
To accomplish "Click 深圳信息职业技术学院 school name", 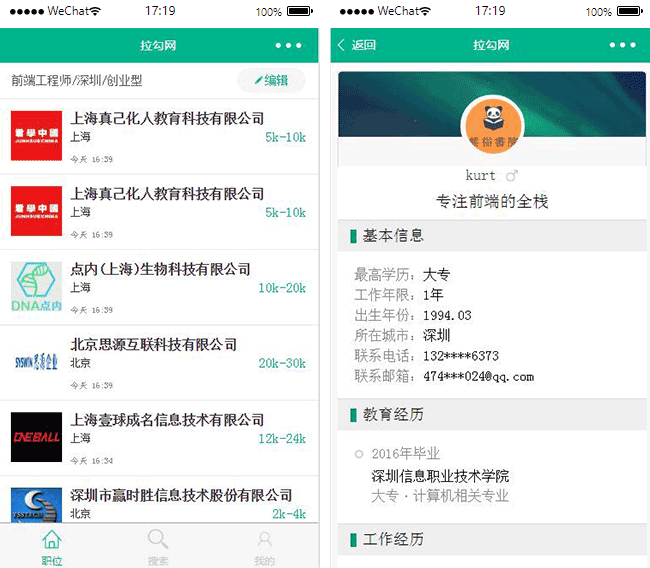I will click(x=440, y=476).
